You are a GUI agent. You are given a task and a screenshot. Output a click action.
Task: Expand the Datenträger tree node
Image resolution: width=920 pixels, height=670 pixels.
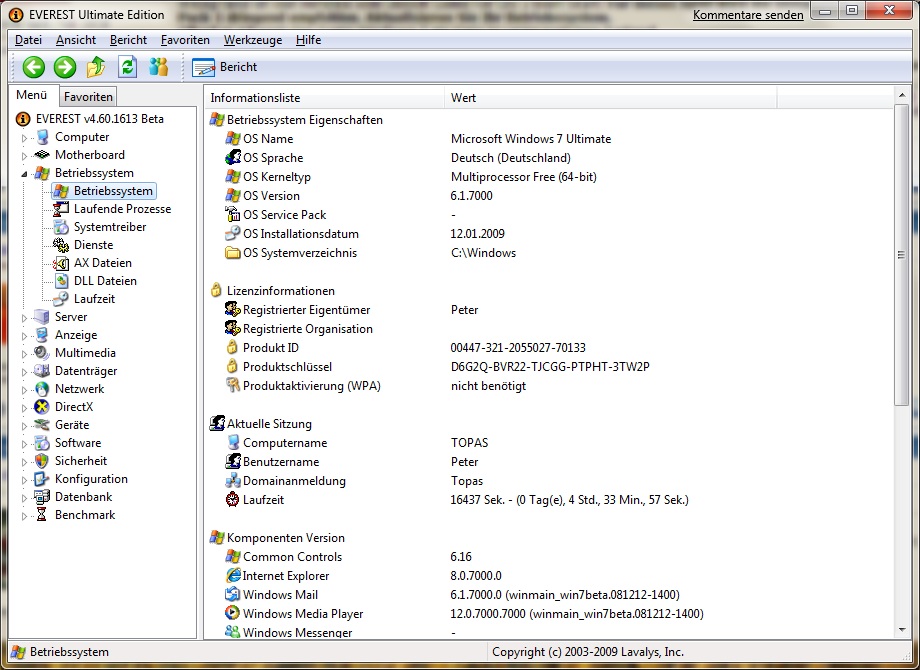click(24, 372)
